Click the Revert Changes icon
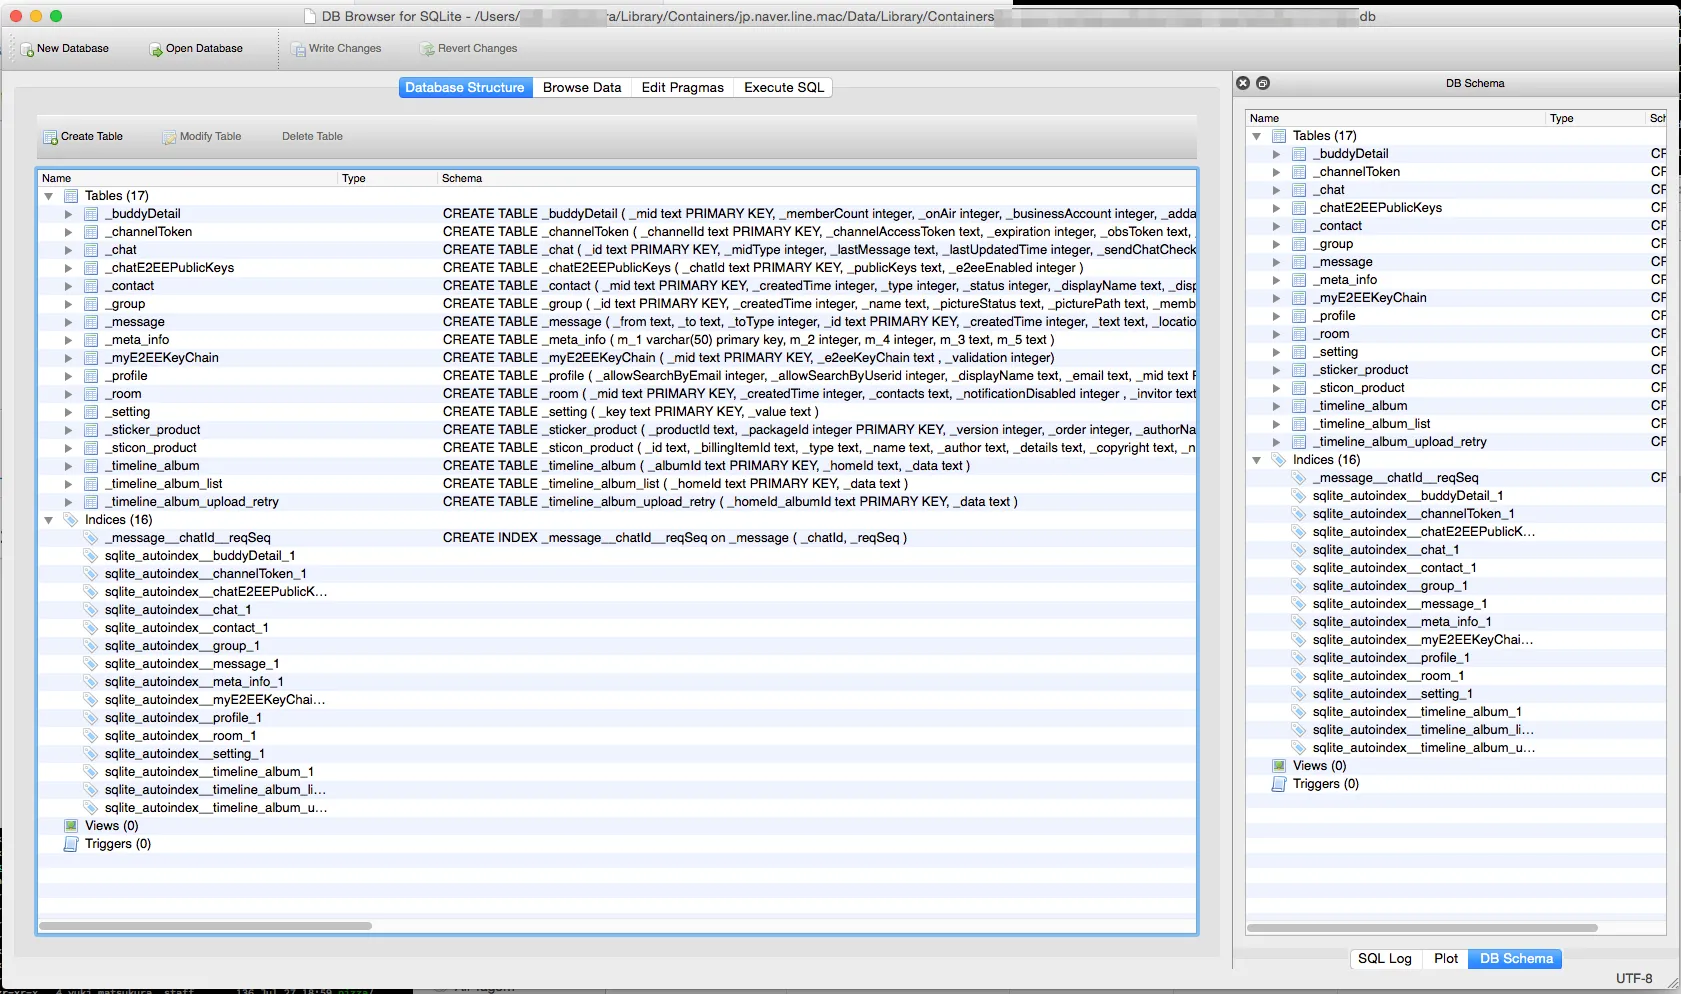1681x994 pixels. [425, 48]
